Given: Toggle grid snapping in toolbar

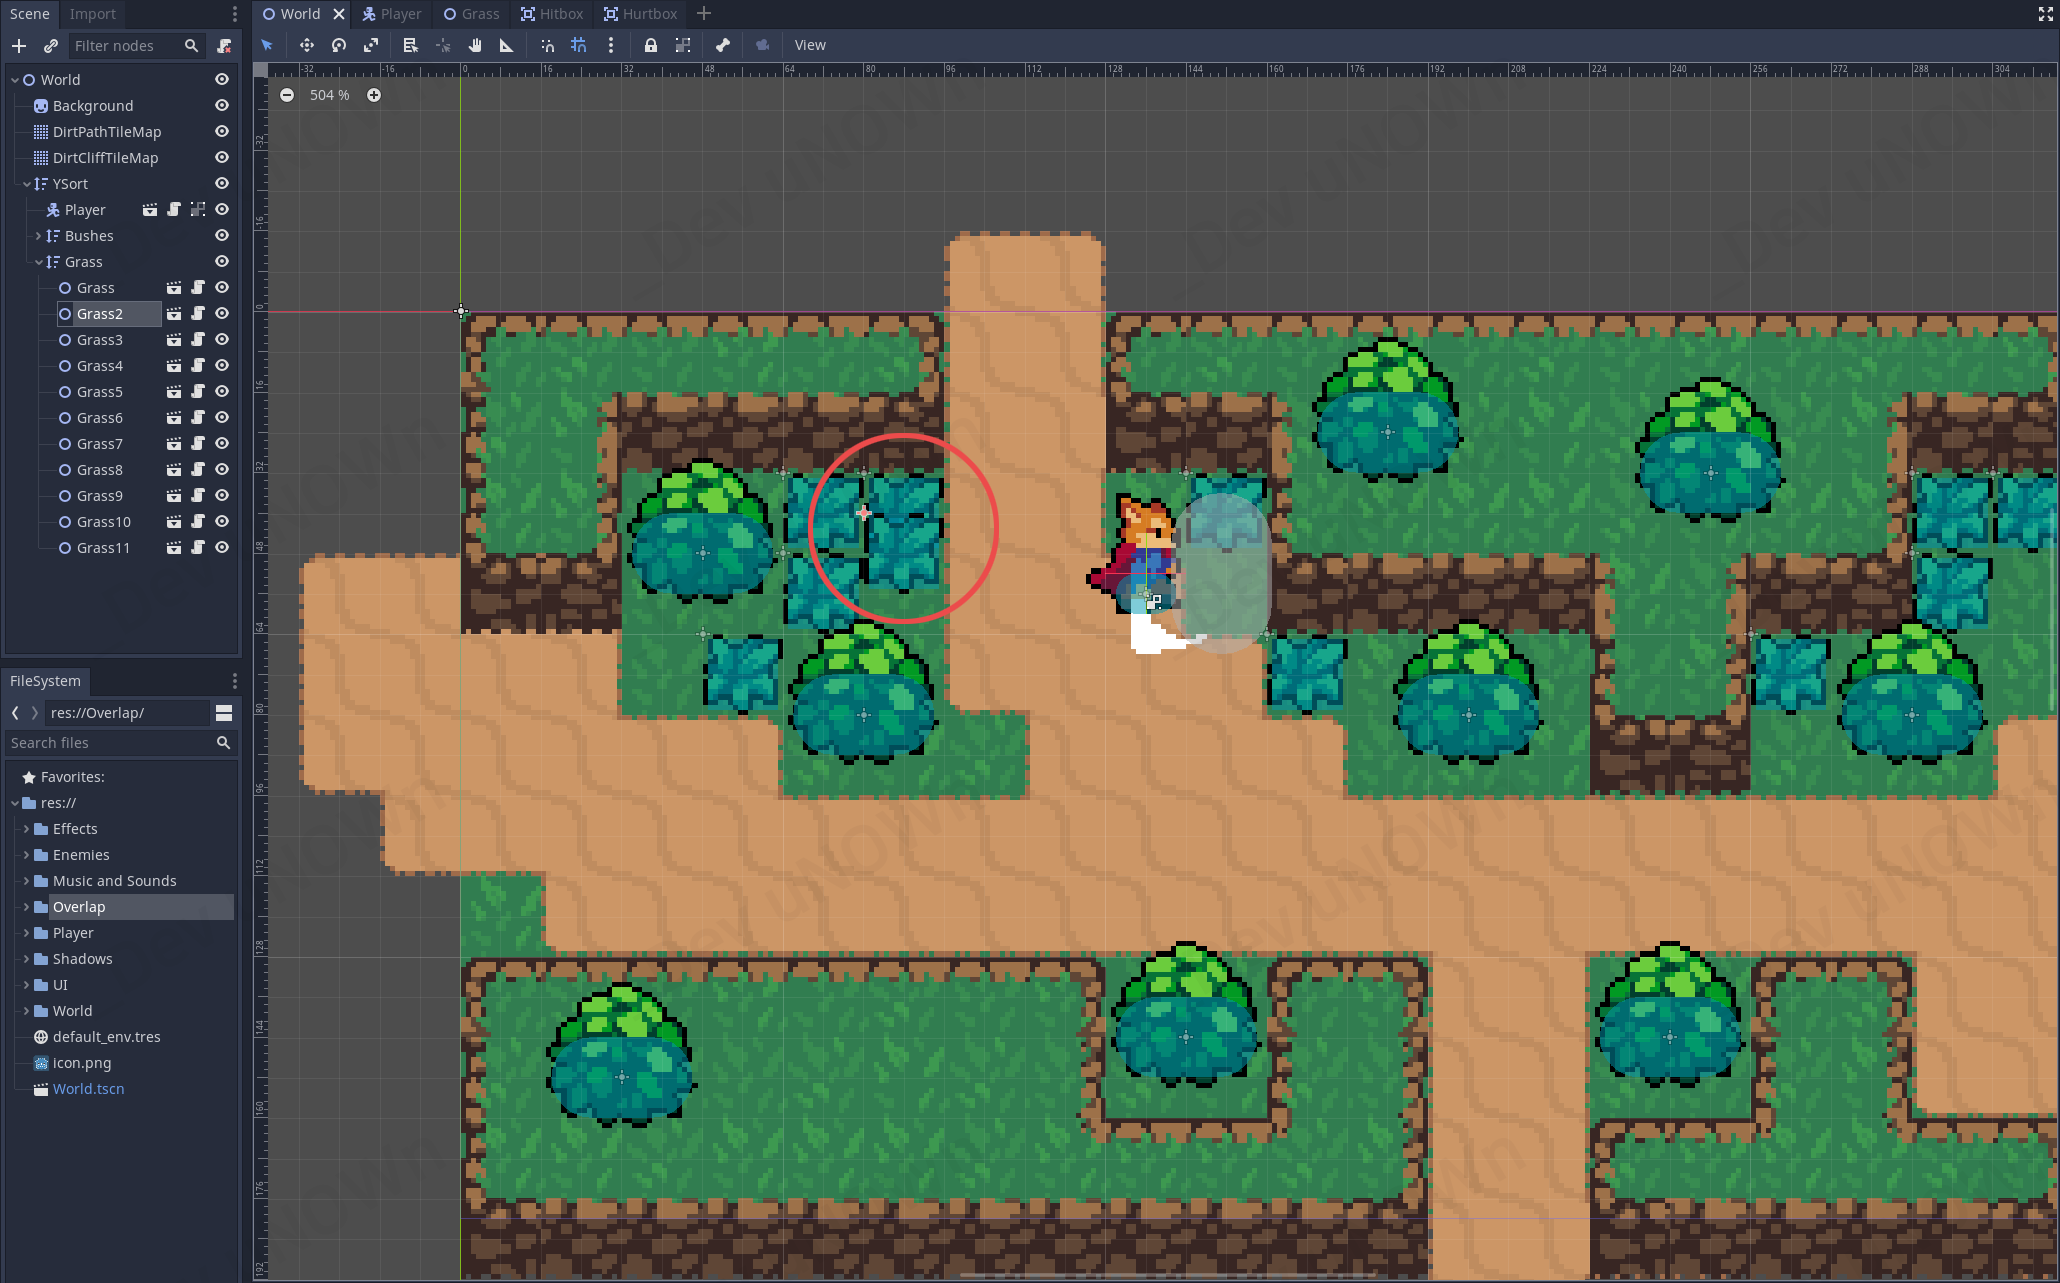Looking at the screenshot, I should (578, 45).
